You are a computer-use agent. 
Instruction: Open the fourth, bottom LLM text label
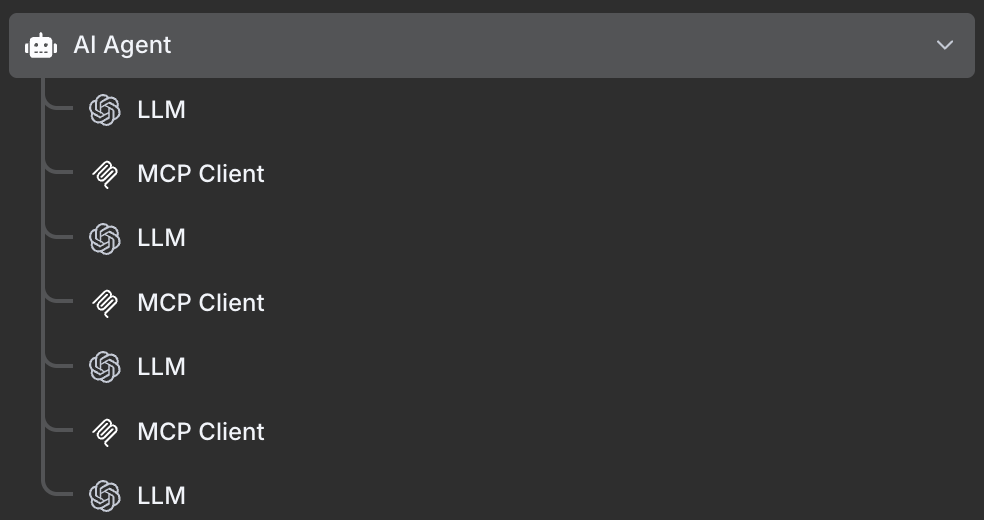(x=161, y=496)
